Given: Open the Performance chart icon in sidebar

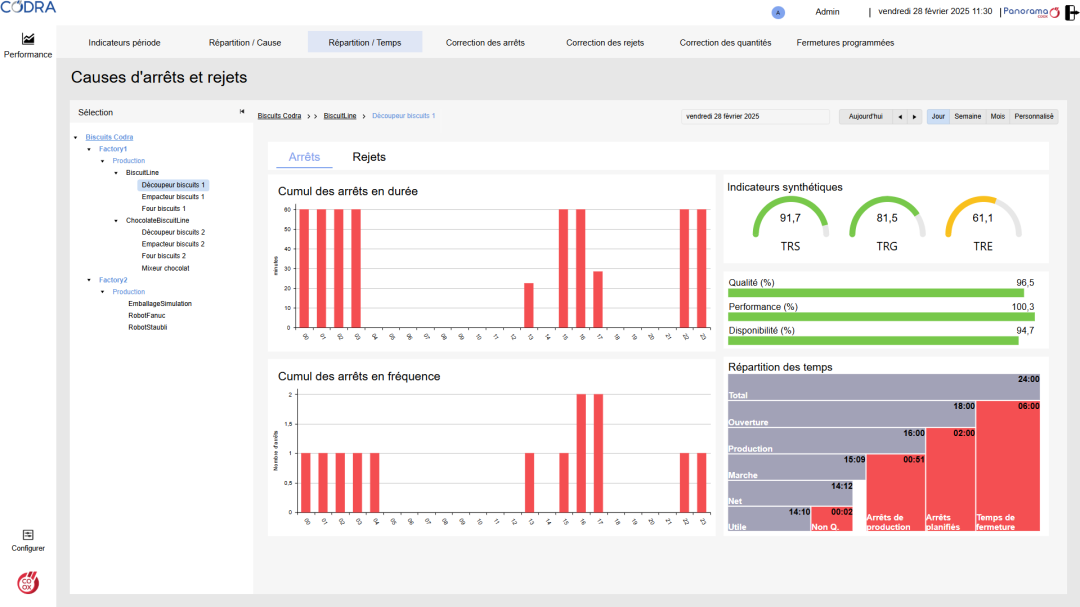Looking at the screenshot, I should coord(28,39).
